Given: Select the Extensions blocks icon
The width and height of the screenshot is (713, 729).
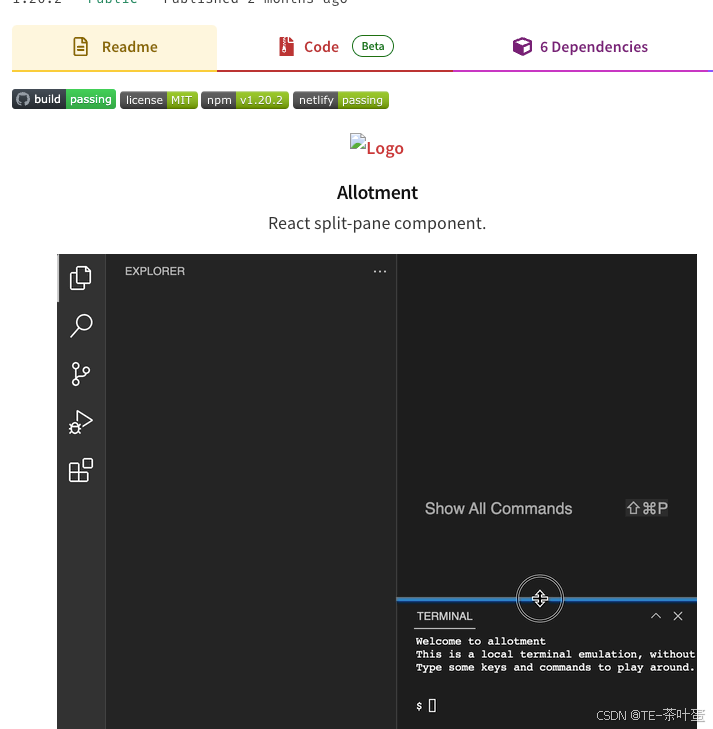Looking at the screenshot, I should 81,470.
